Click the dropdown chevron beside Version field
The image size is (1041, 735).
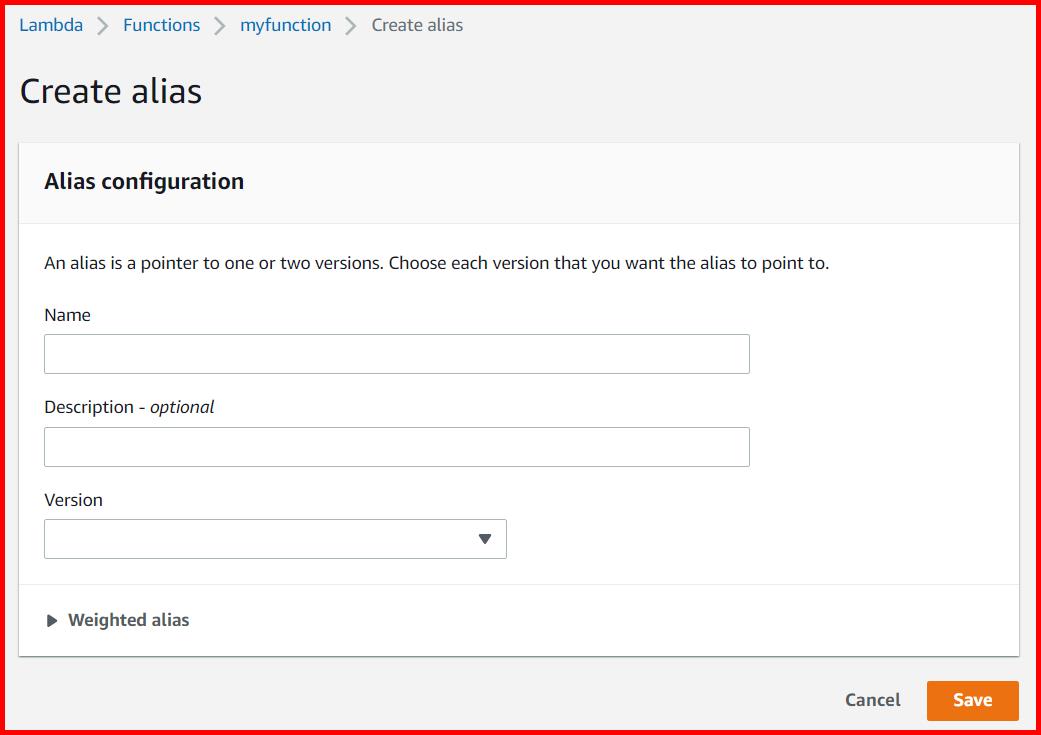tap(486, 539)
